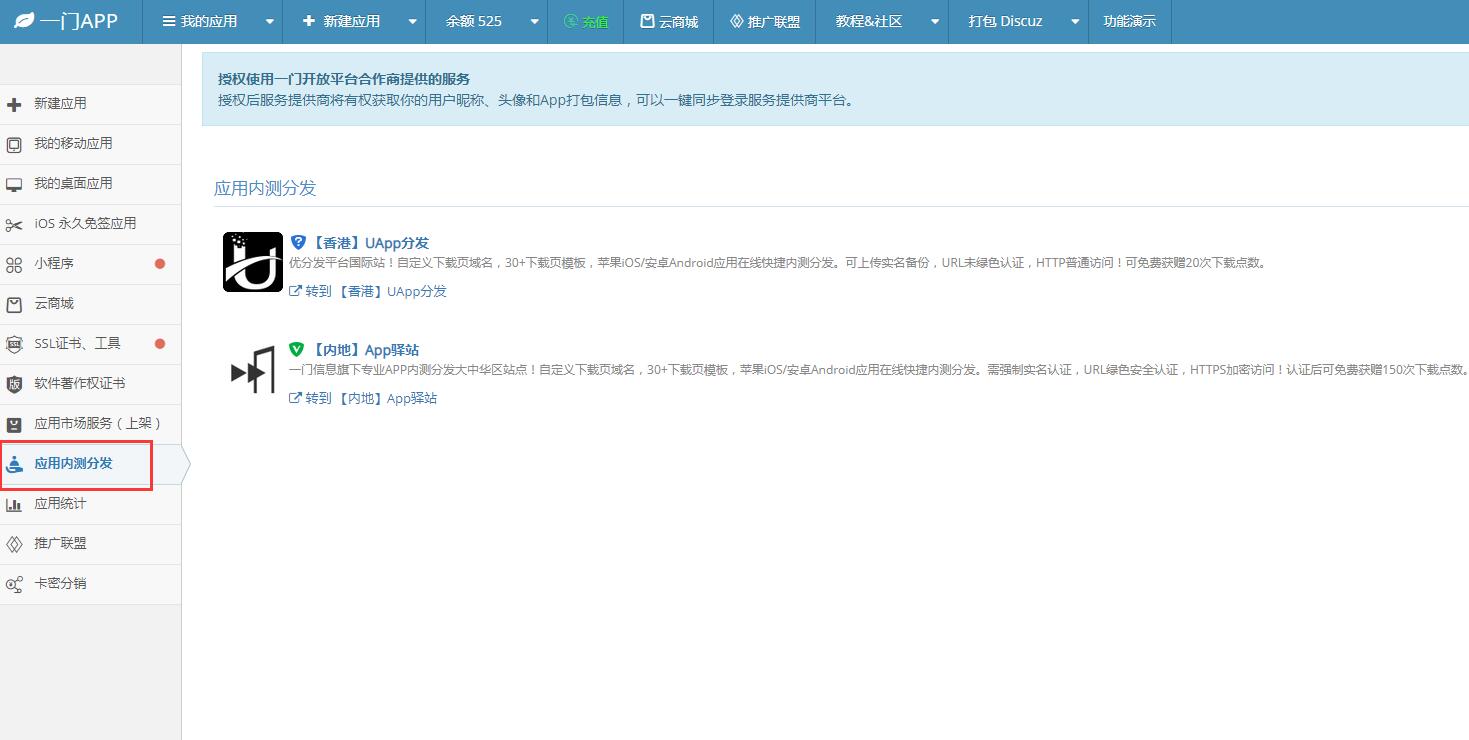Click the blue shield badge next to UApp分发
The width and height of the screenshot is (1469, 740).
[x=297, y=242]
